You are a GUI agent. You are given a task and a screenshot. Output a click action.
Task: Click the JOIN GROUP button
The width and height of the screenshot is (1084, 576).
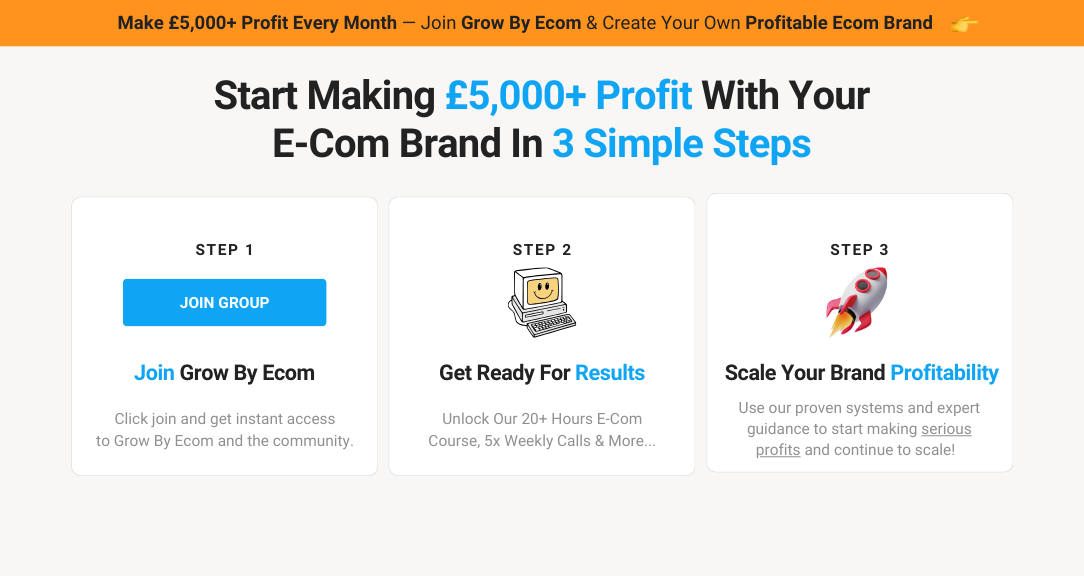[x=224, y=302]
